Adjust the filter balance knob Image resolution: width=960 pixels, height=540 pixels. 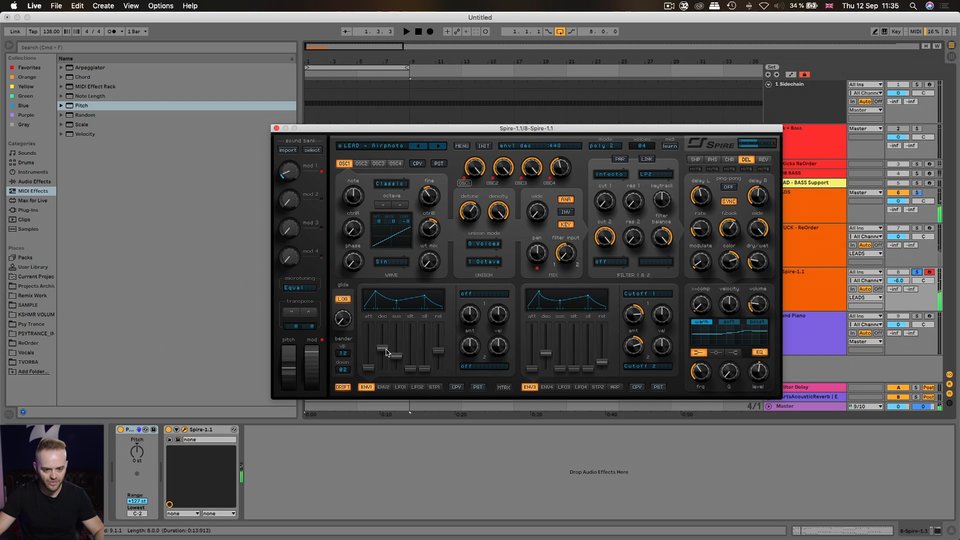662,236
